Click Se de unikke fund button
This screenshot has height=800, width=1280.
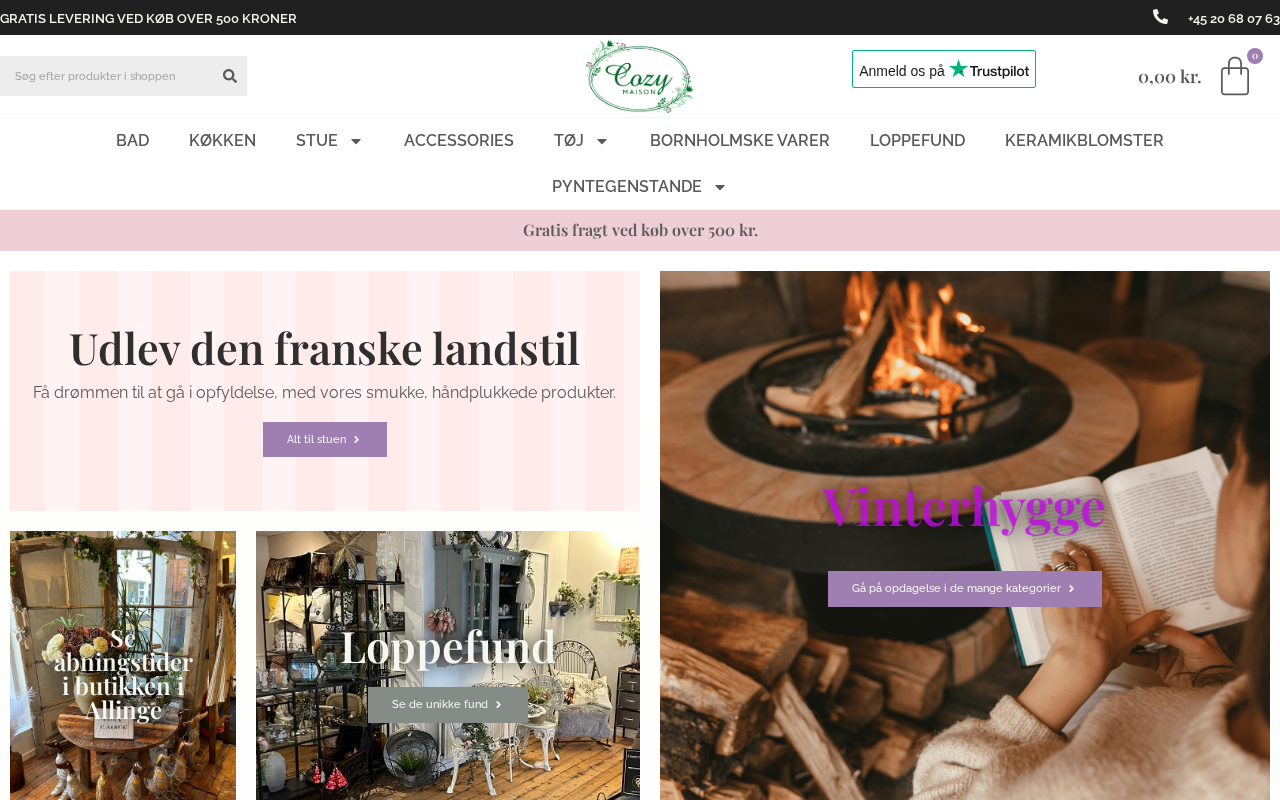tap(448, 705)
